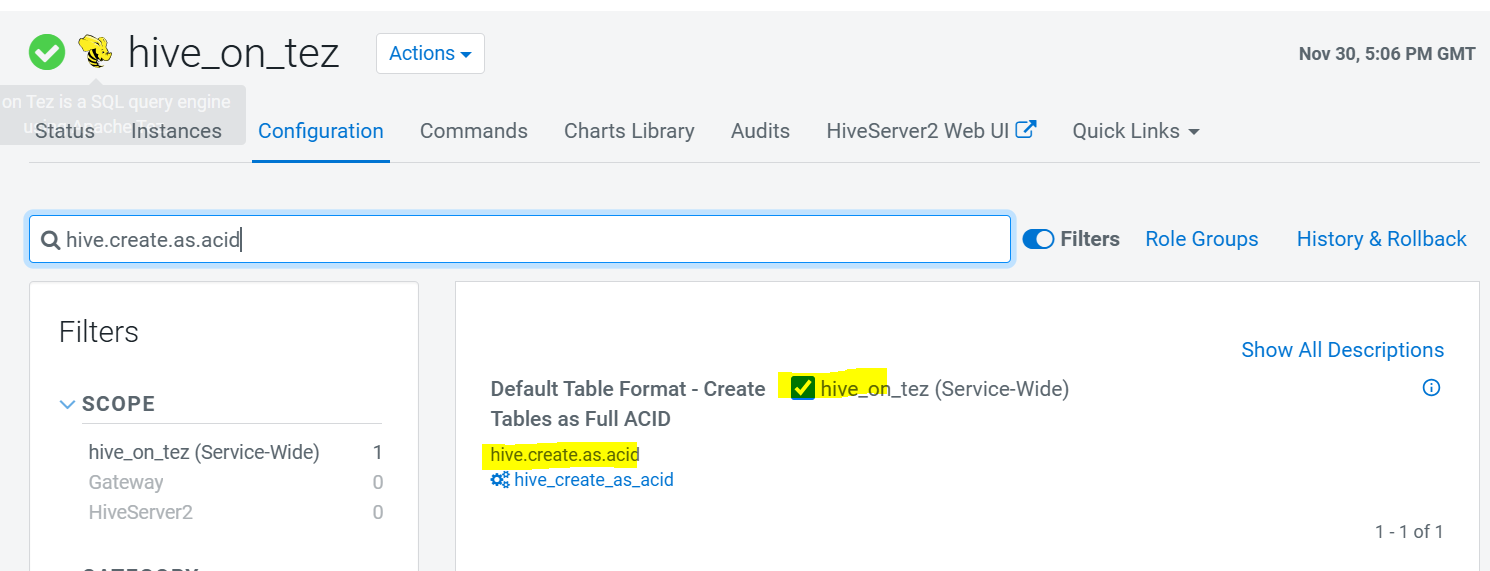Focus the configuration search field
Image resolution: width=1490 pixels, height=571 pixels.
click(x=520, y=239)
